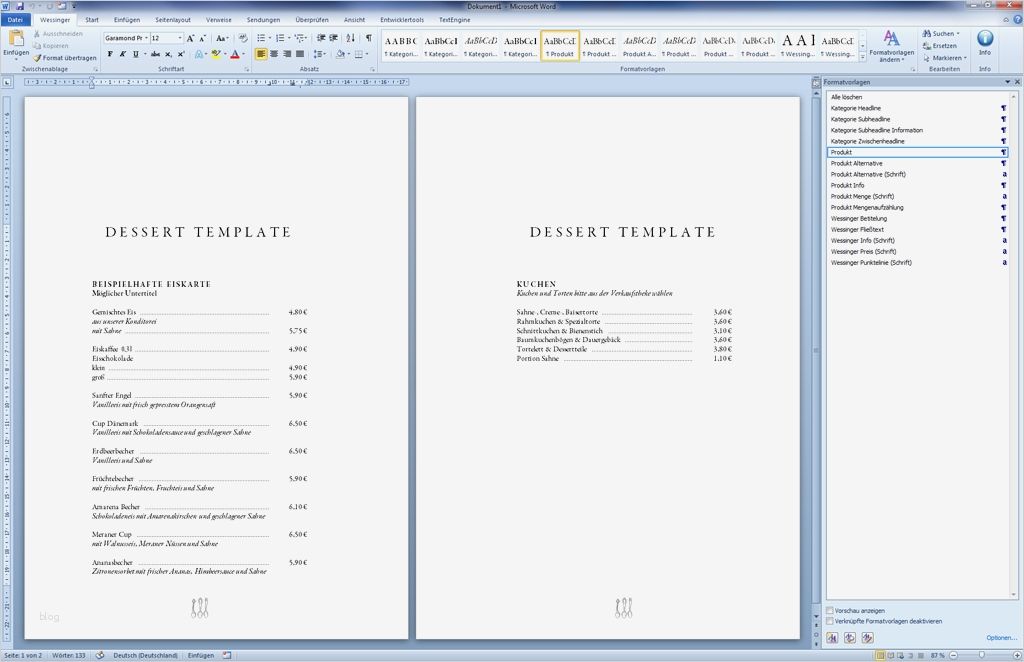Click the subscript icon

[x=168, y=53]
